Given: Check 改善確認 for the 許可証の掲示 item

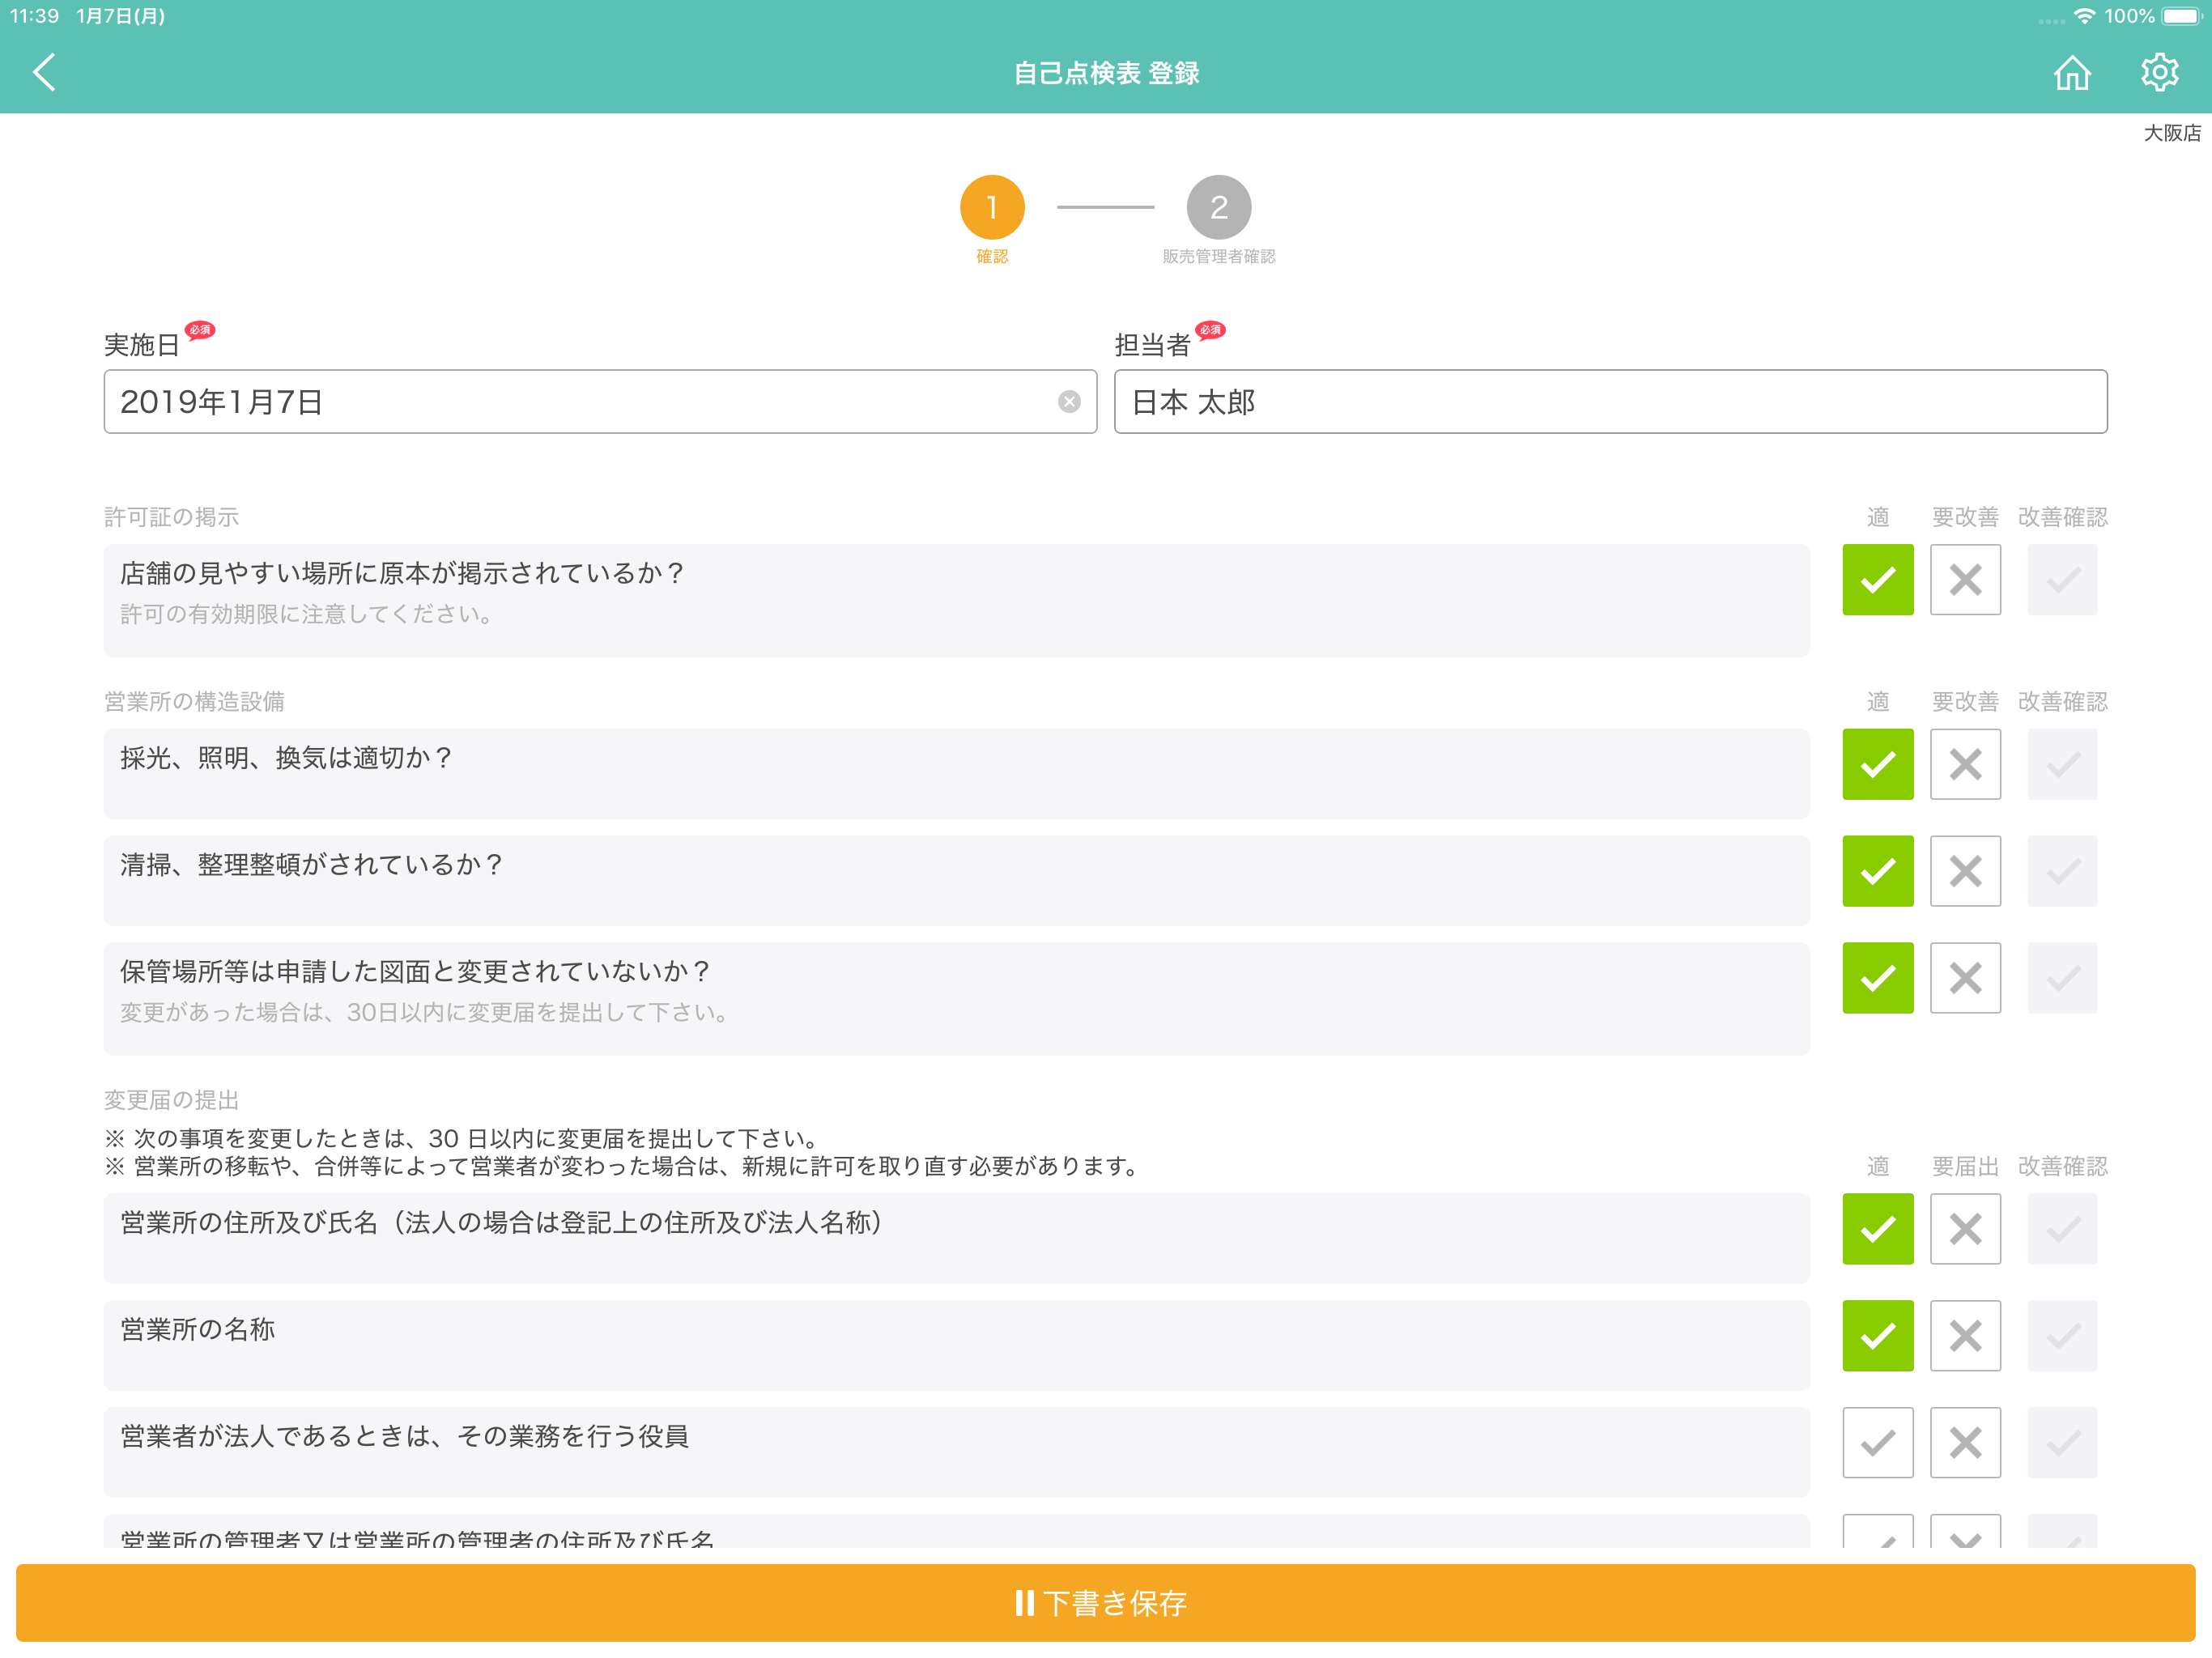Looking at the screenshot, I should [x=2062, y=579].
